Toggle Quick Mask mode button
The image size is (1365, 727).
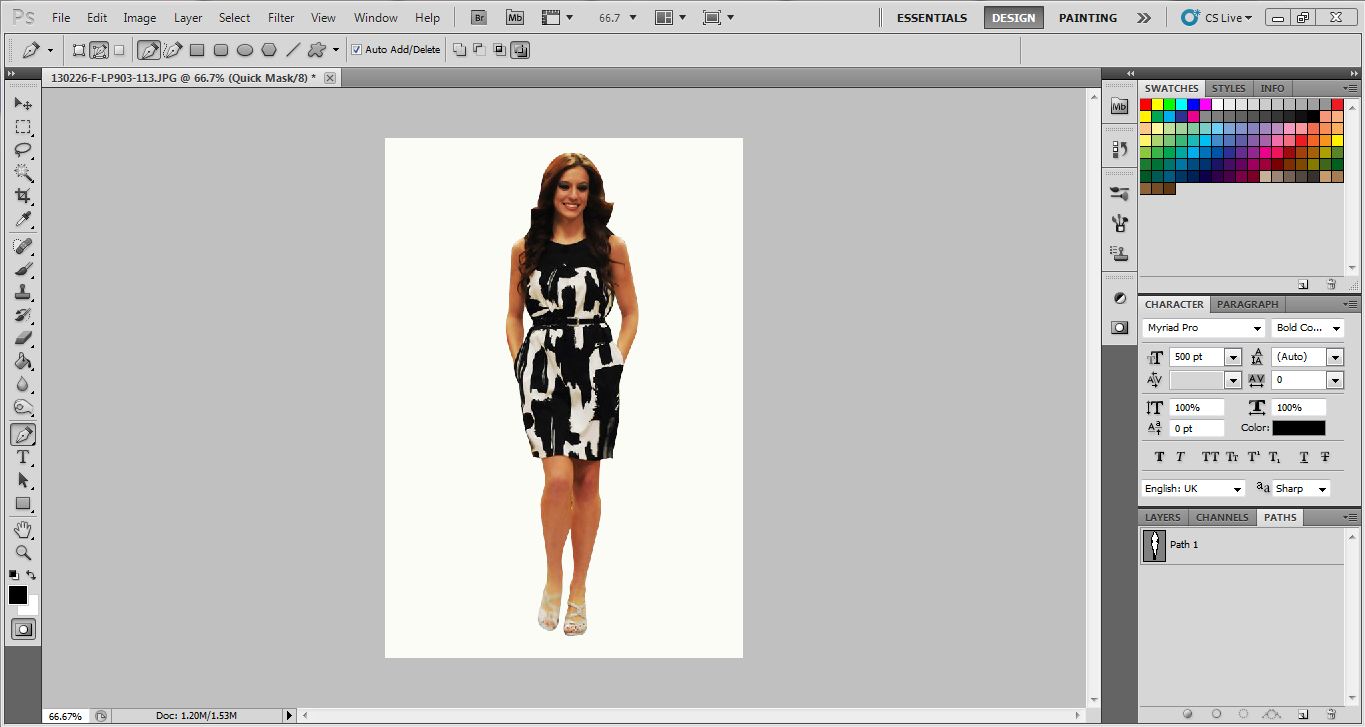(23, 629)
